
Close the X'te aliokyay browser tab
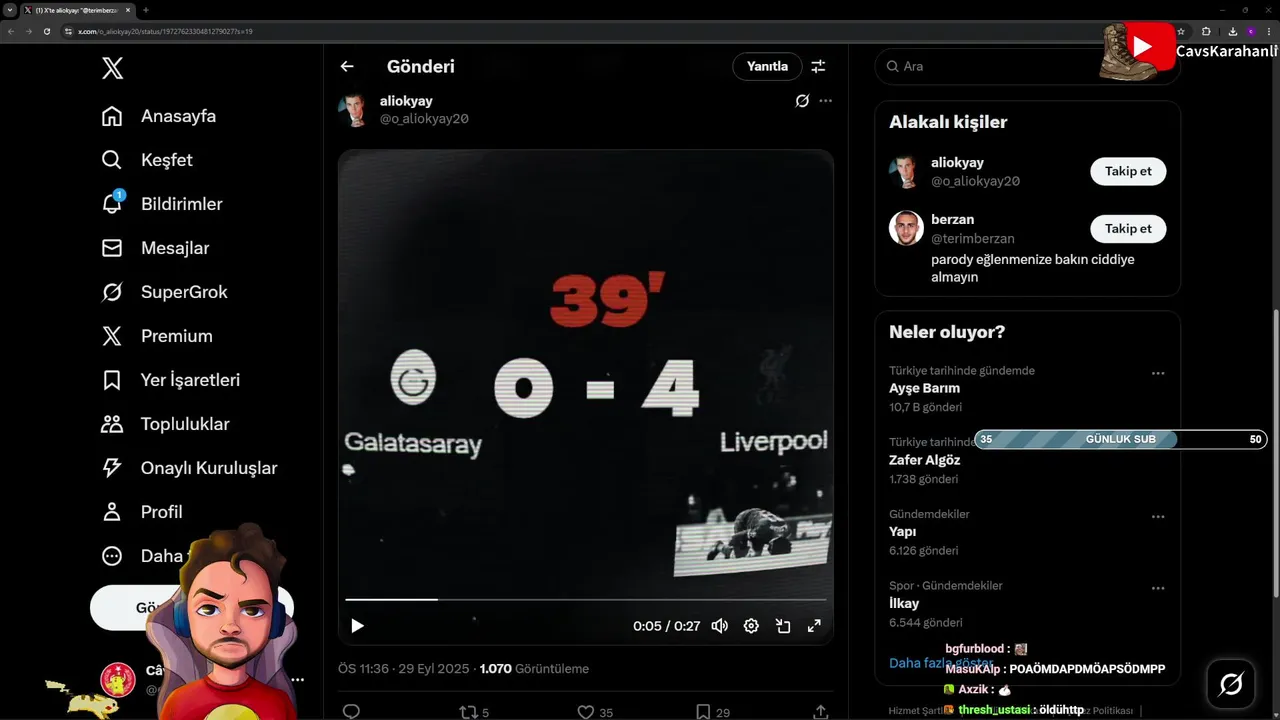(128, 10)
